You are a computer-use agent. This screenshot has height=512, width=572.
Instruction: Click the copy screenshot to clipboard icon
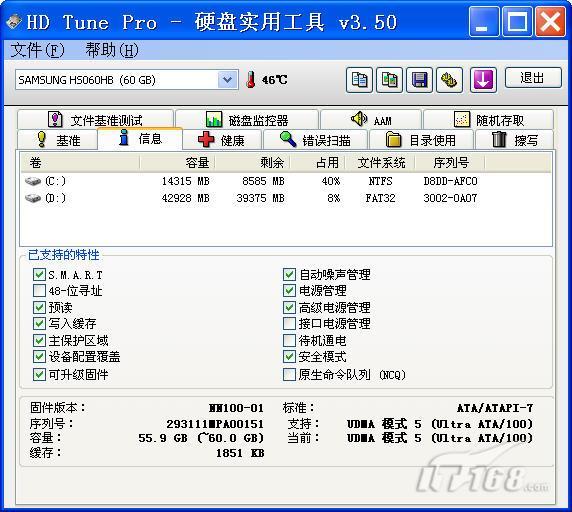coord(390,79)
